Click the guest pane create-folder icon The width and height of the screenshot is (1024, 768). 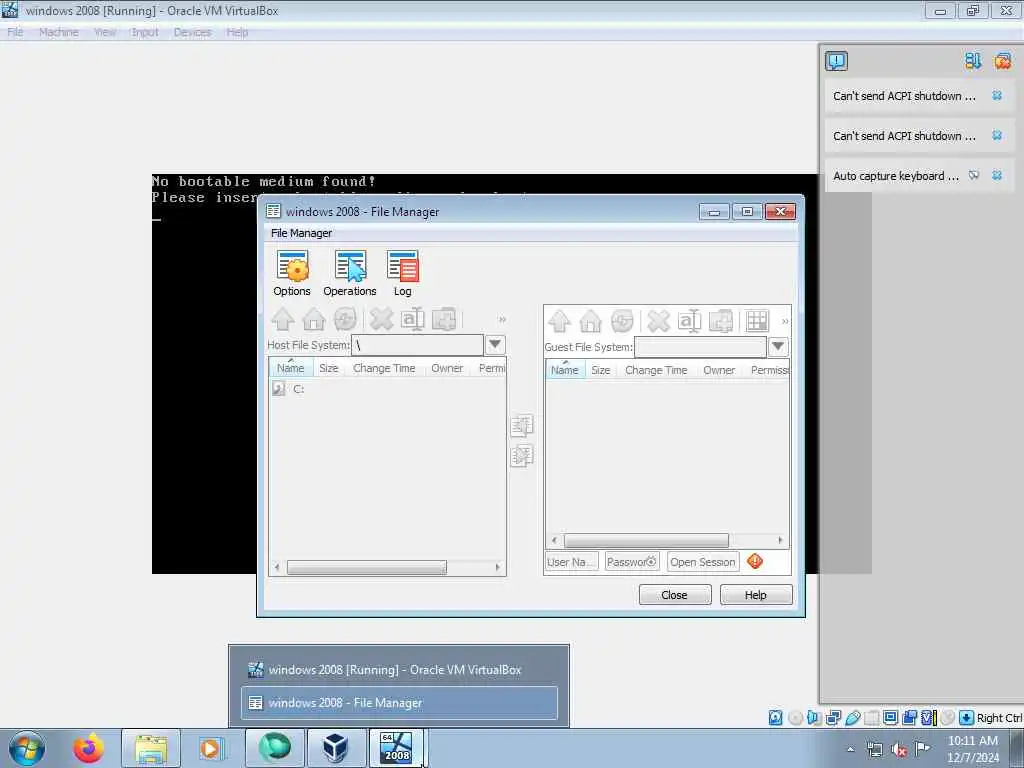(x=720, y=321)
